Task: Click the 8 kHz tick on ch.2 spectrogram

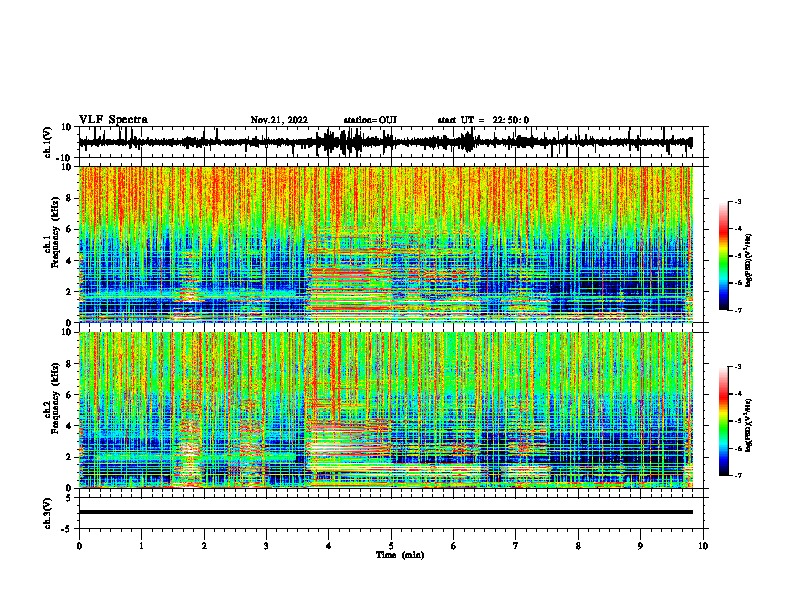Action: [x=69, y=364]
